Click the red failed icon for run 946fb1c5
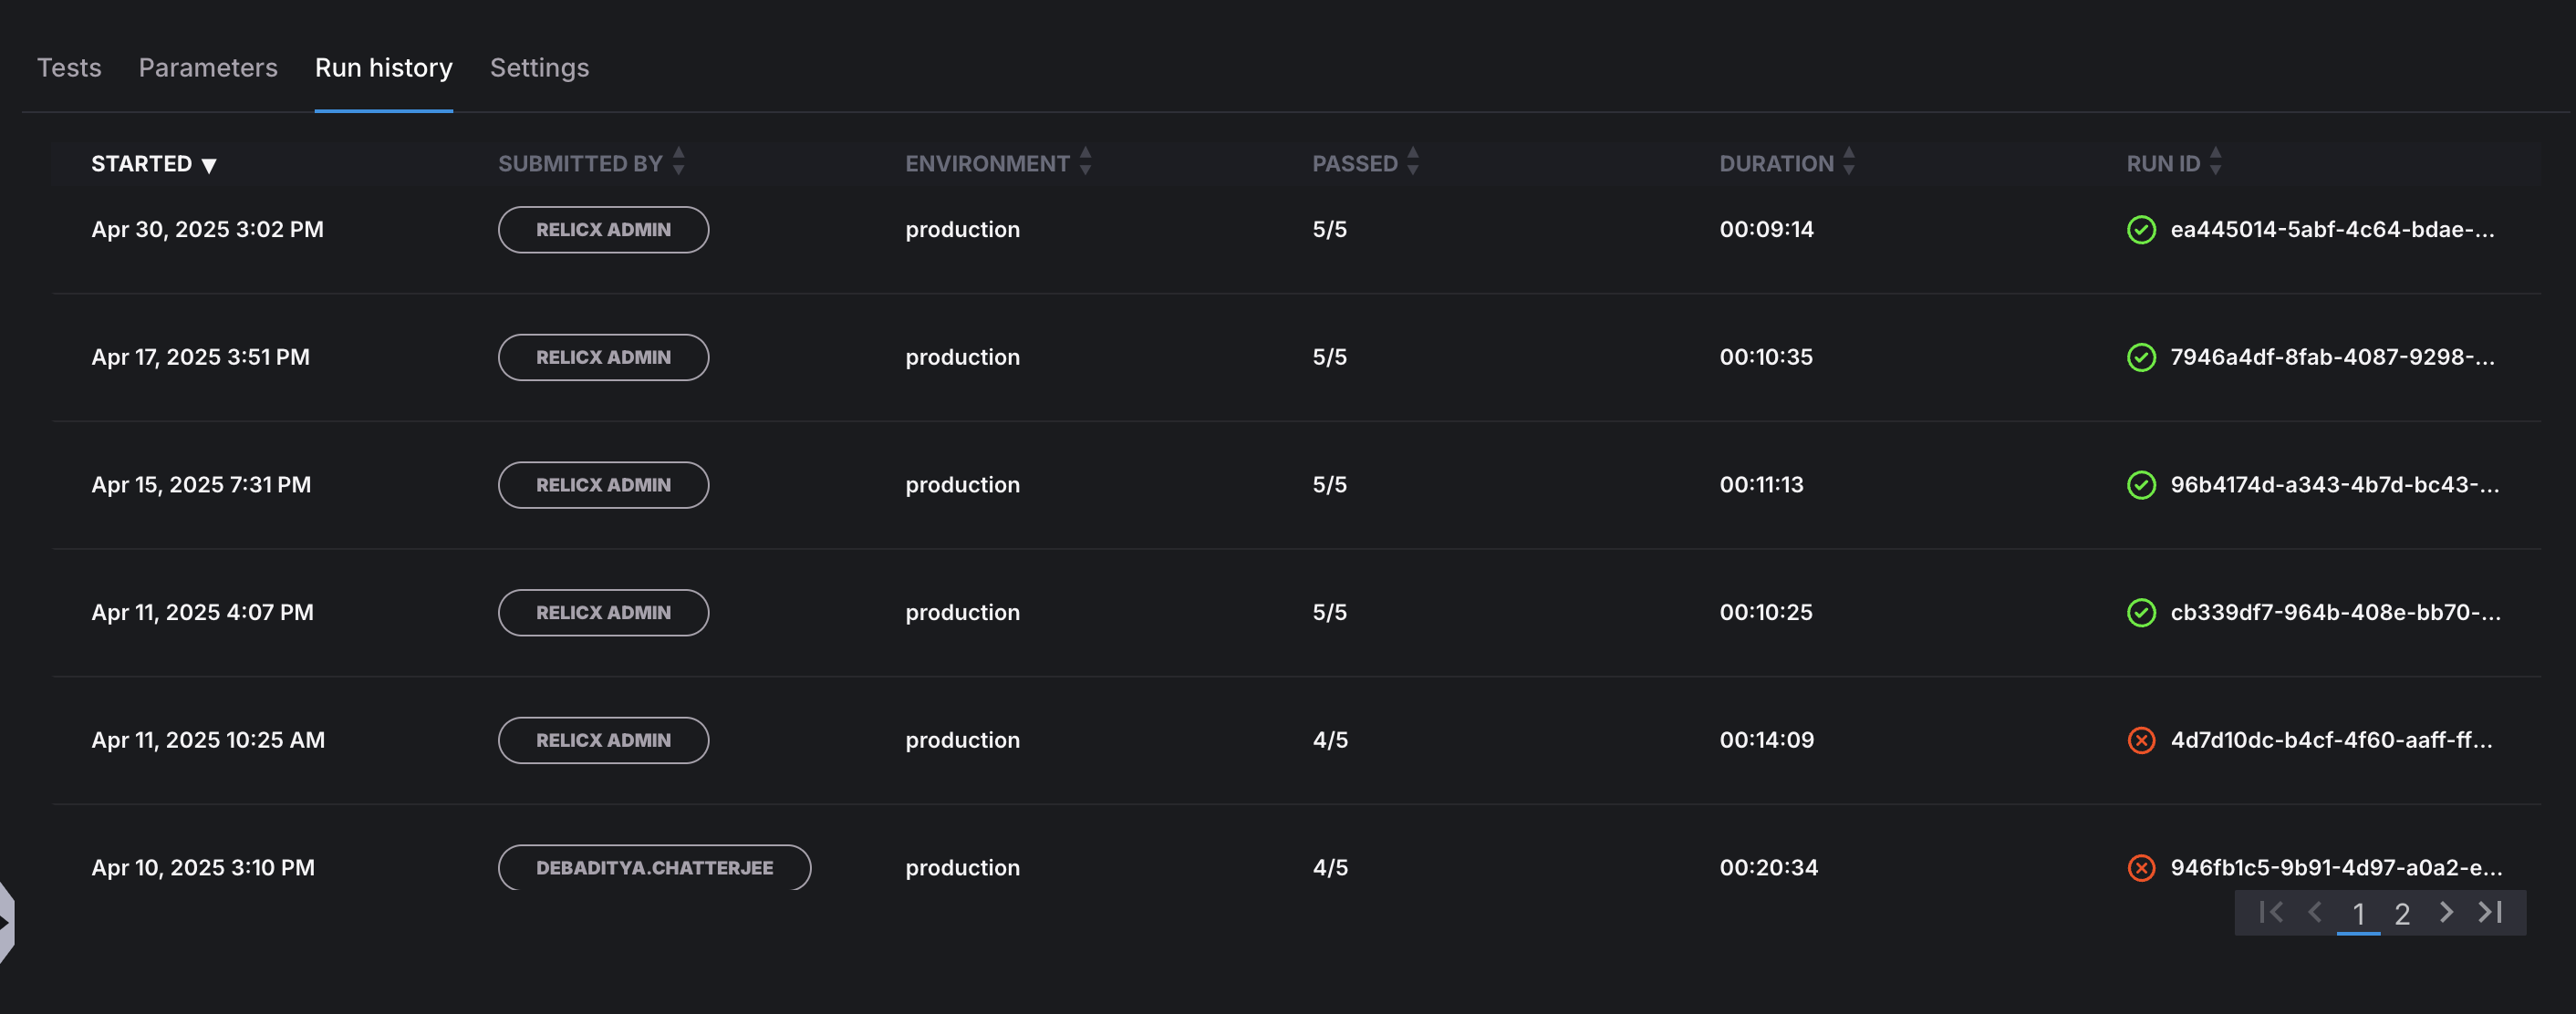The image size is (2576, 1014). (x=2141, y=868)
